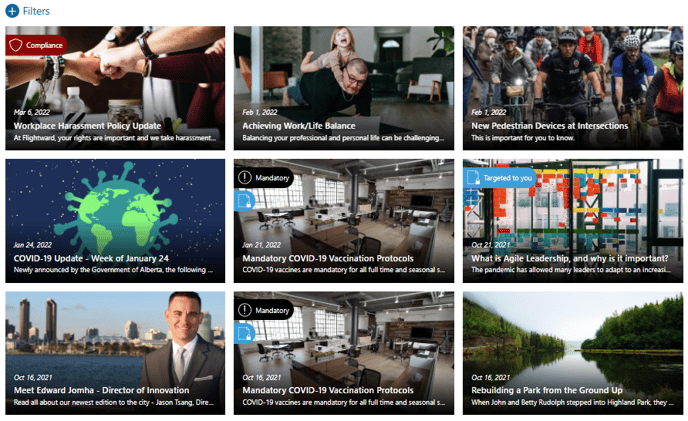
Task: Click the Filters plus icon
Action: pos(12,11)
